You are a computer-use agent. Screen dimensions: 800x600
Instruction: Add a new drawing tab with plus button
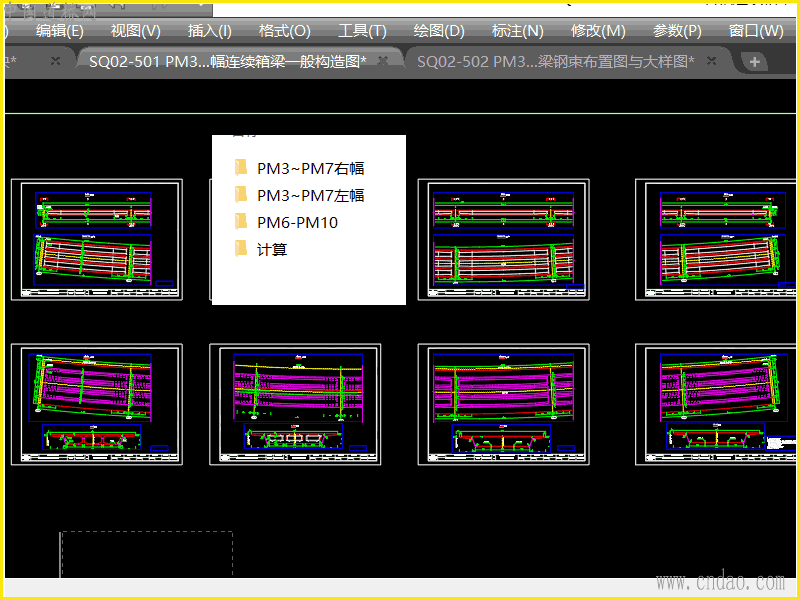[x=754, y=62]
